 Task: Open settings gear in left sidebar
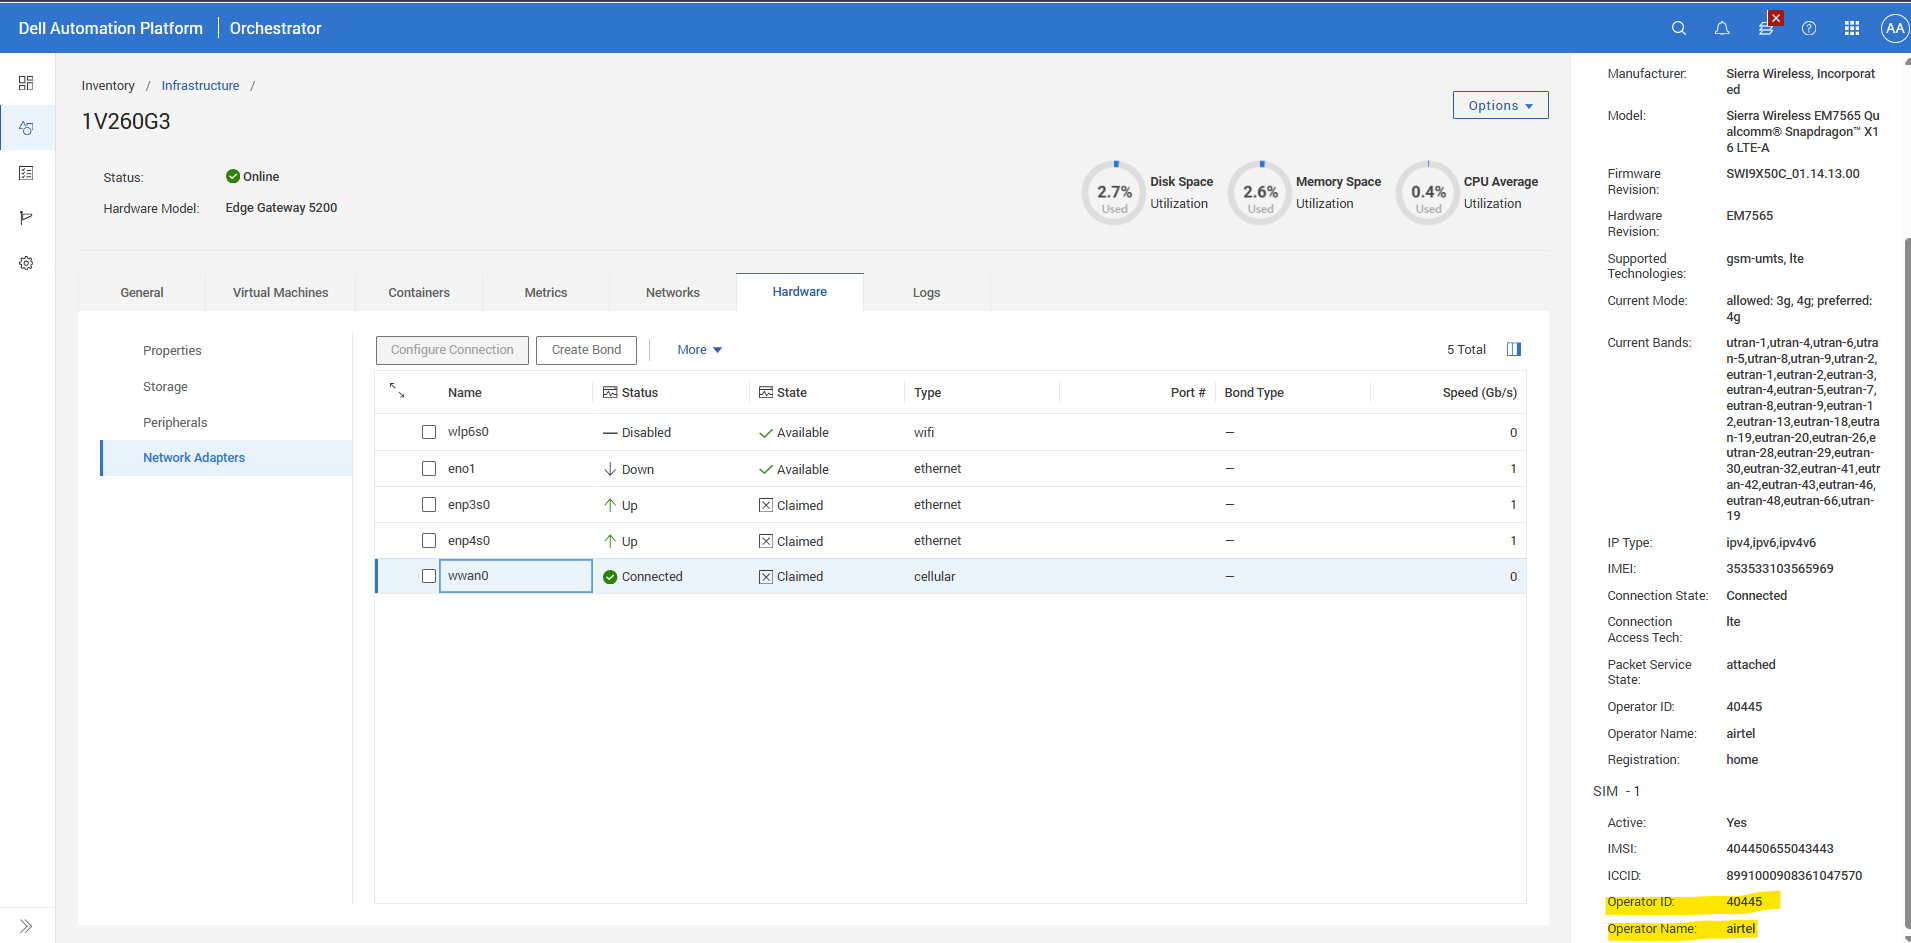(26, 263)
